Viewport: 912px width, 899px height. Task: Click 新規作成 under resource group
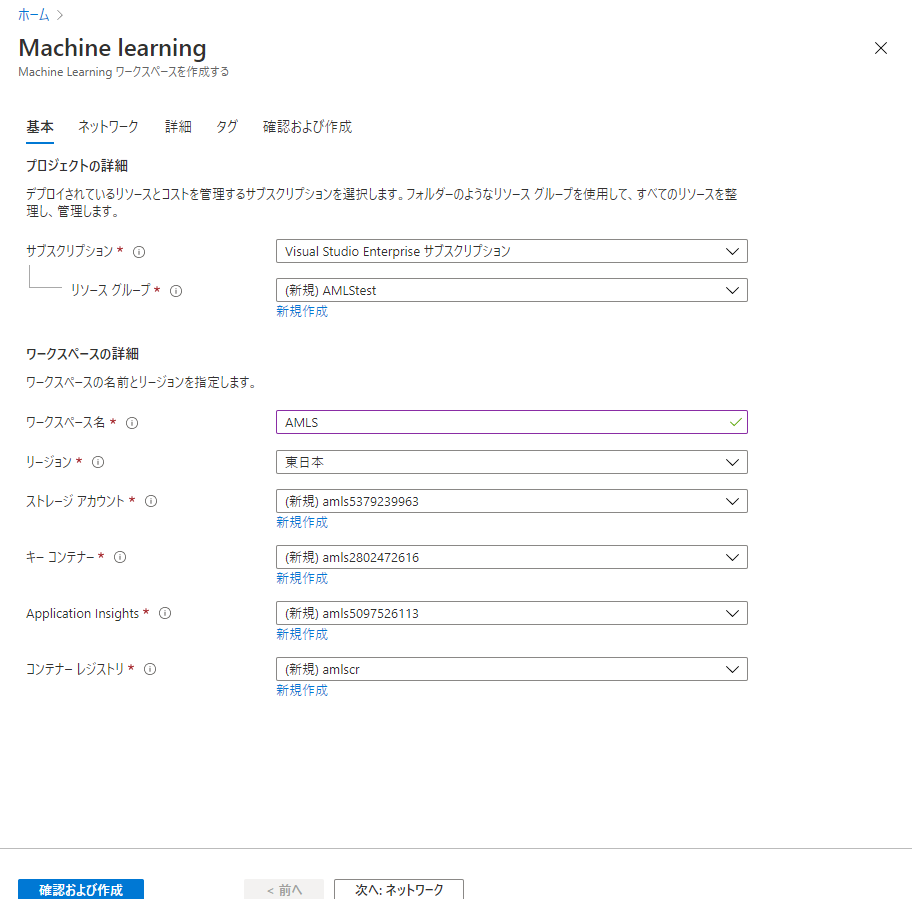tap(302, 311)
